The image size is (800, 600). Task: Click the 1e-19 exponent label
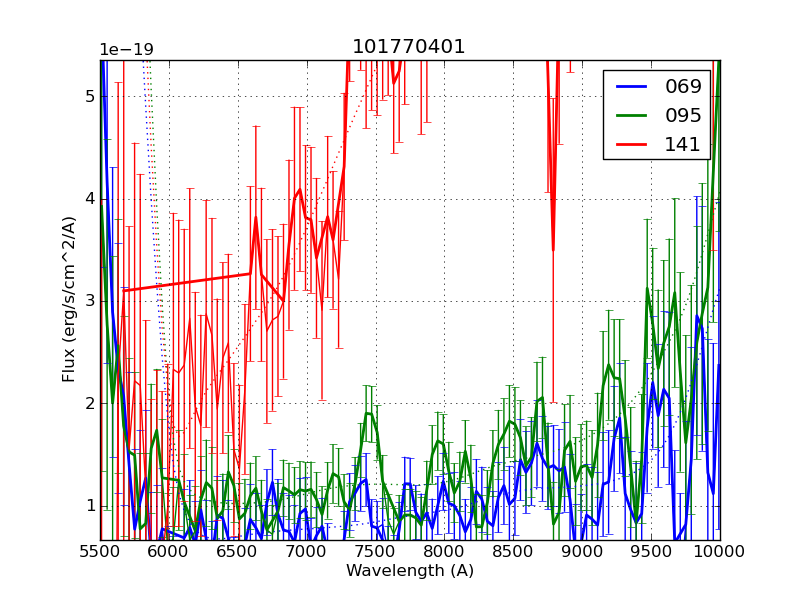(x=126, y=50)
